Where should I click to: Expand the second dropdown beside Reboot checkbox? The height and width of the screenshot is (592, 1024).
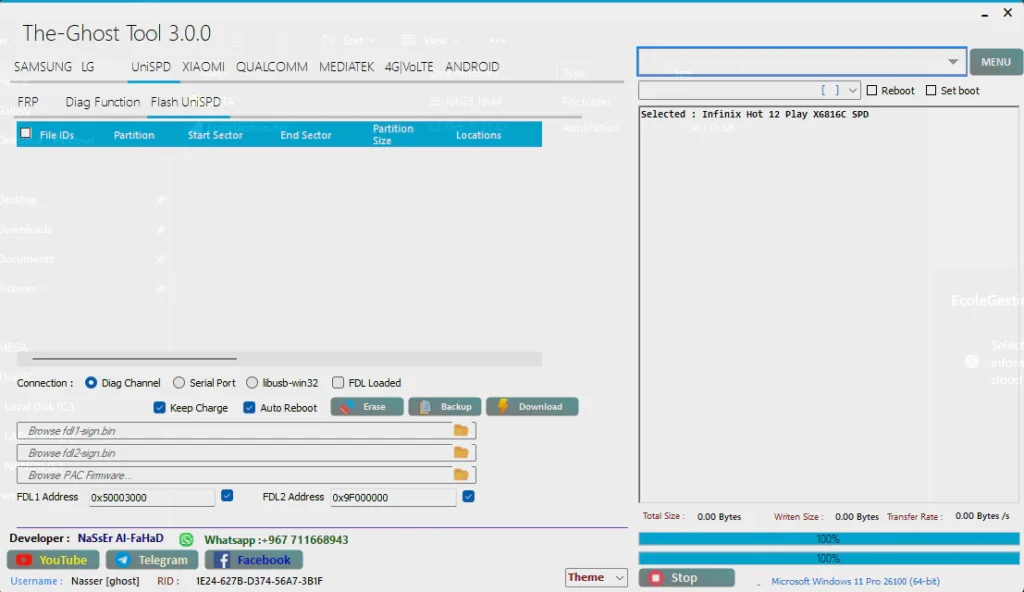click(852, 91)
